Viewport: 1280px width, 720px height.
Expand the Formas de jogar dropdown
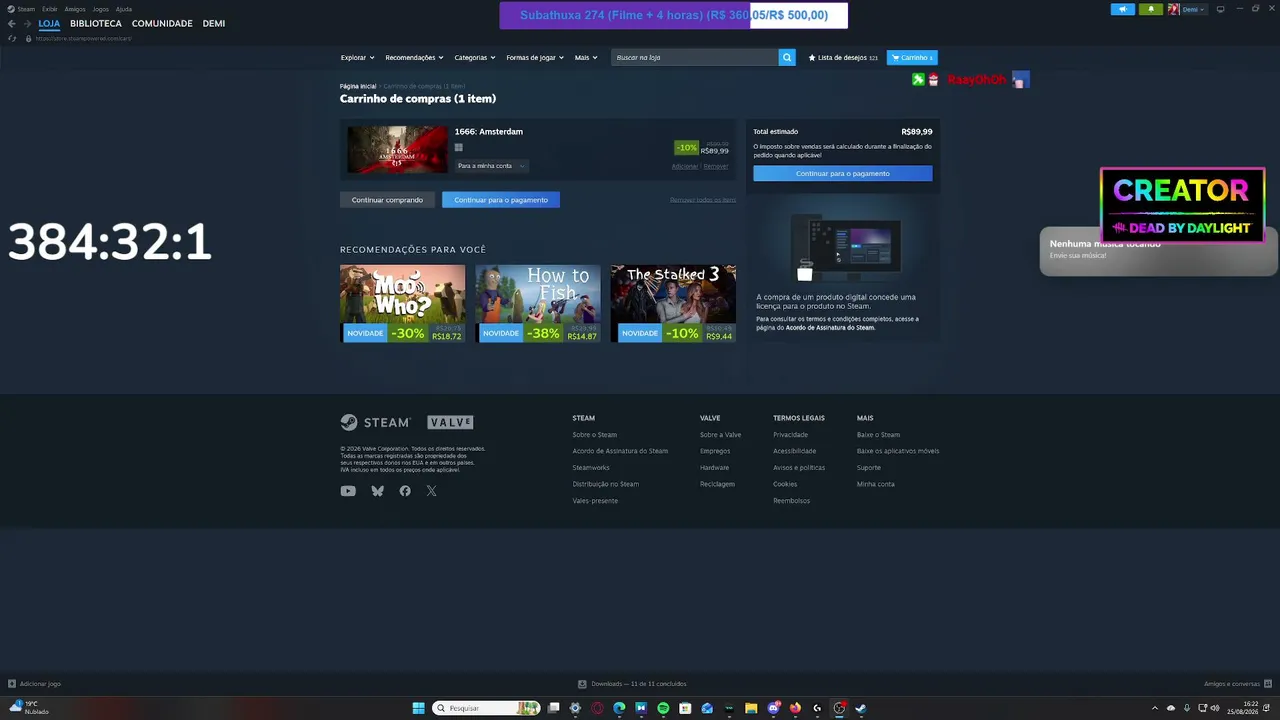535,57
